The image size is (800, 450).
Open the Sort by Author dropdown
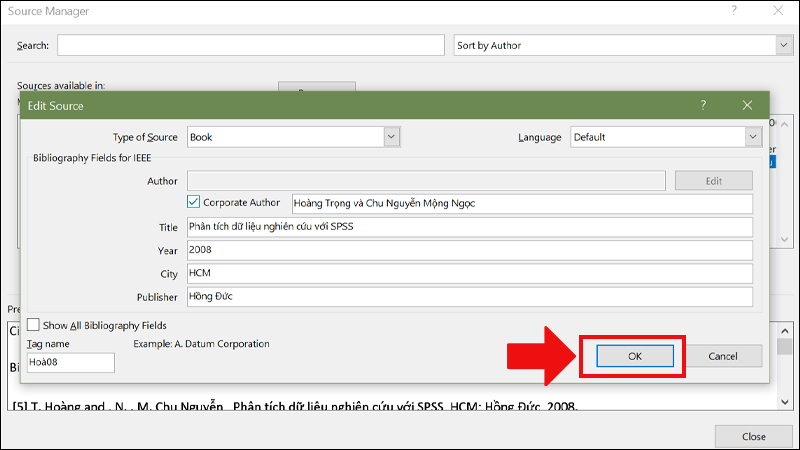pyautogui.click(x=783, y=45)
